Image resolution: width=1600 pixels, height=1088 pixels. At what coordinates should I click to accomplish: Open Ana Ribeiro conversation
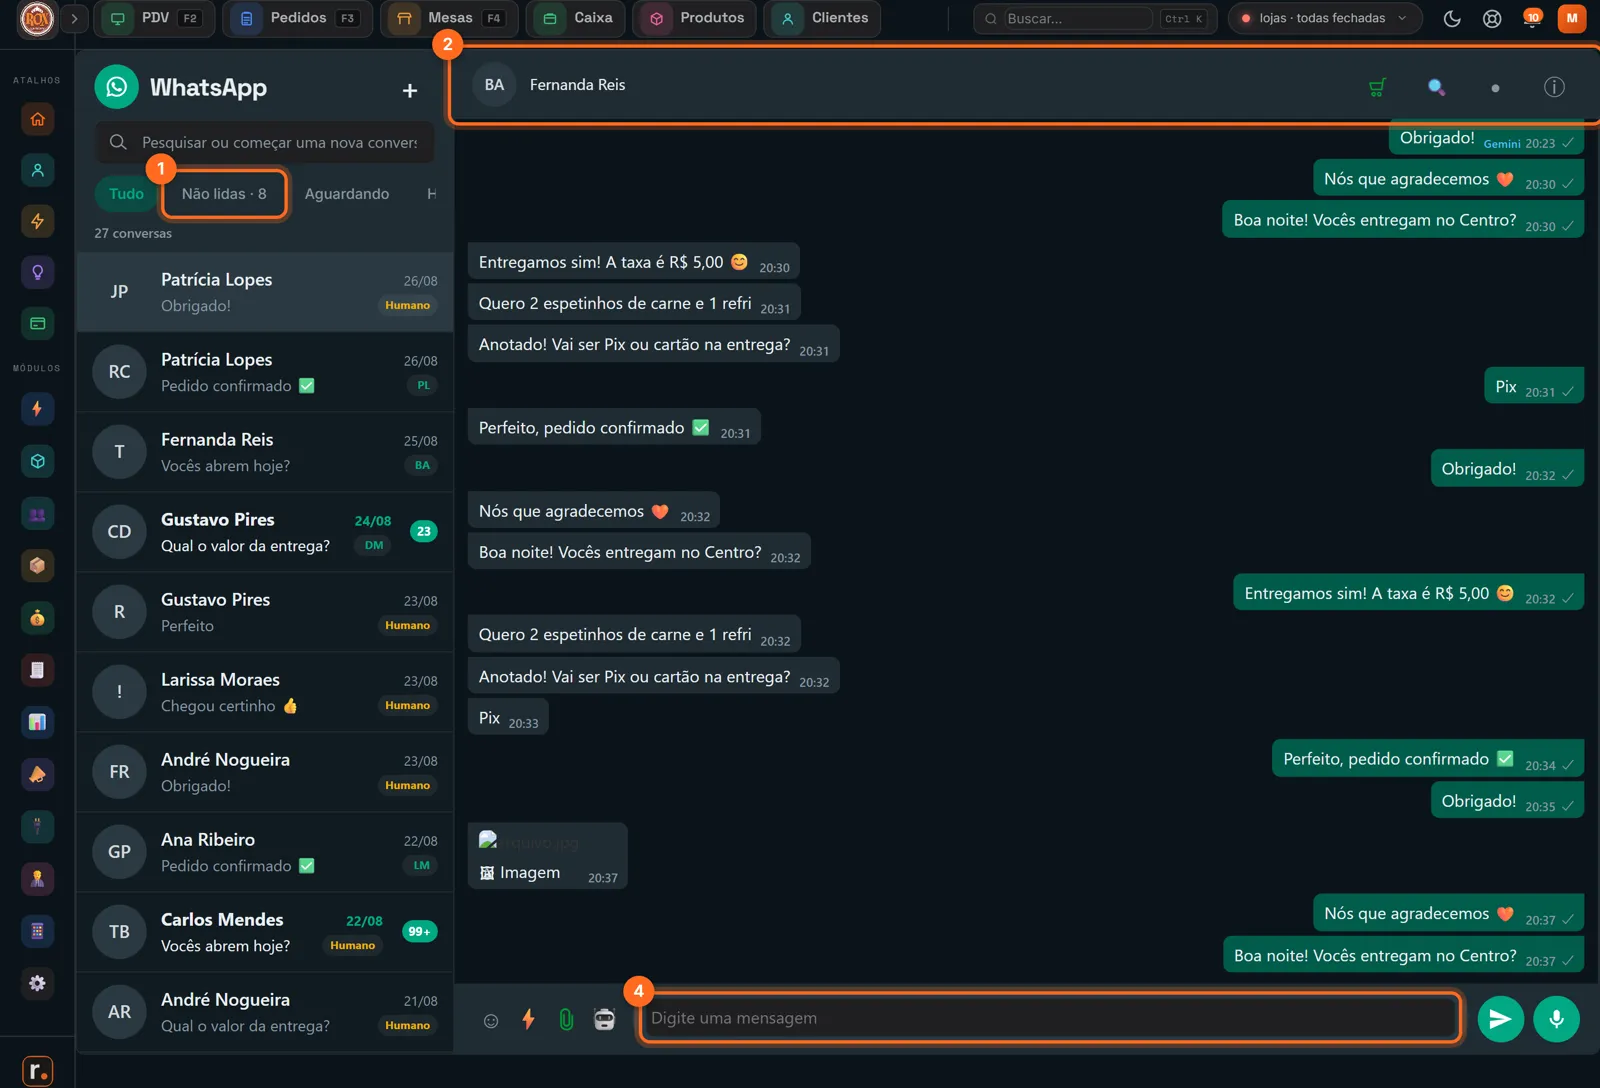(x=265, y=852)
